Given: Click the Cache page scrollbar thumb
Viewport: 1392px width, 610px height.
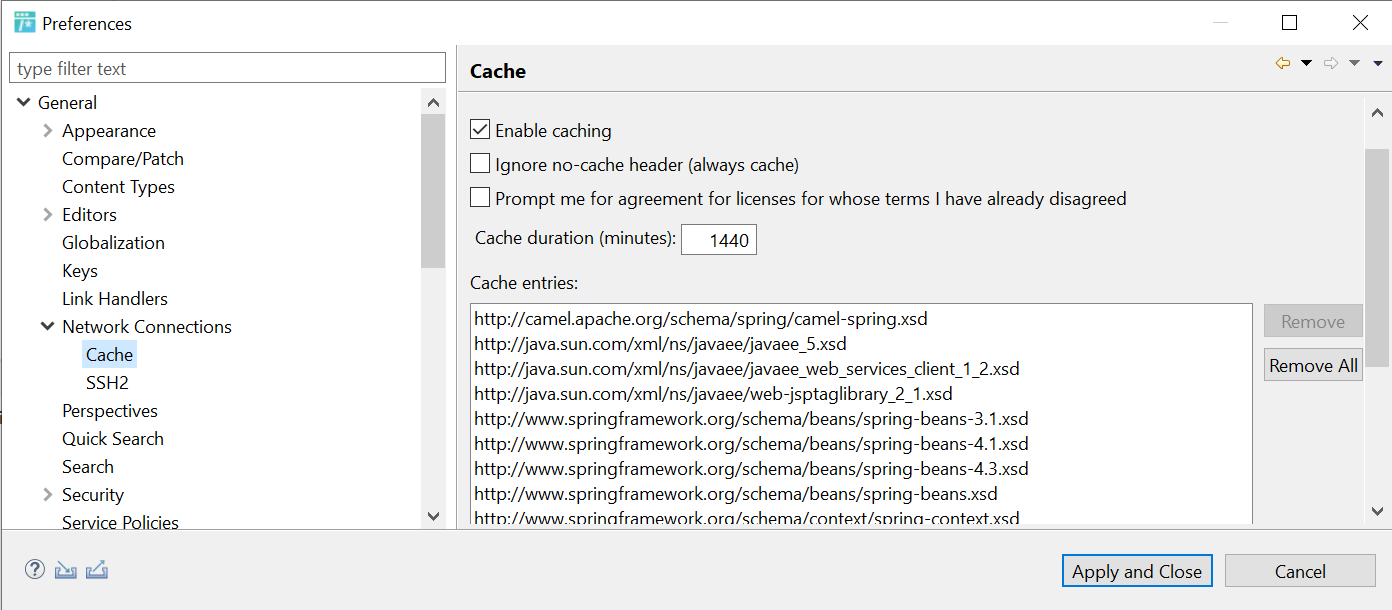Looking at the screenshot, I should coord(1378,258).
